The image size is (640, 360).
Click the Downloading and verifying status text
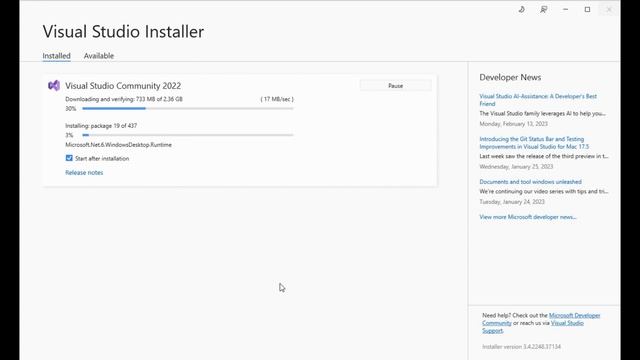124,99
